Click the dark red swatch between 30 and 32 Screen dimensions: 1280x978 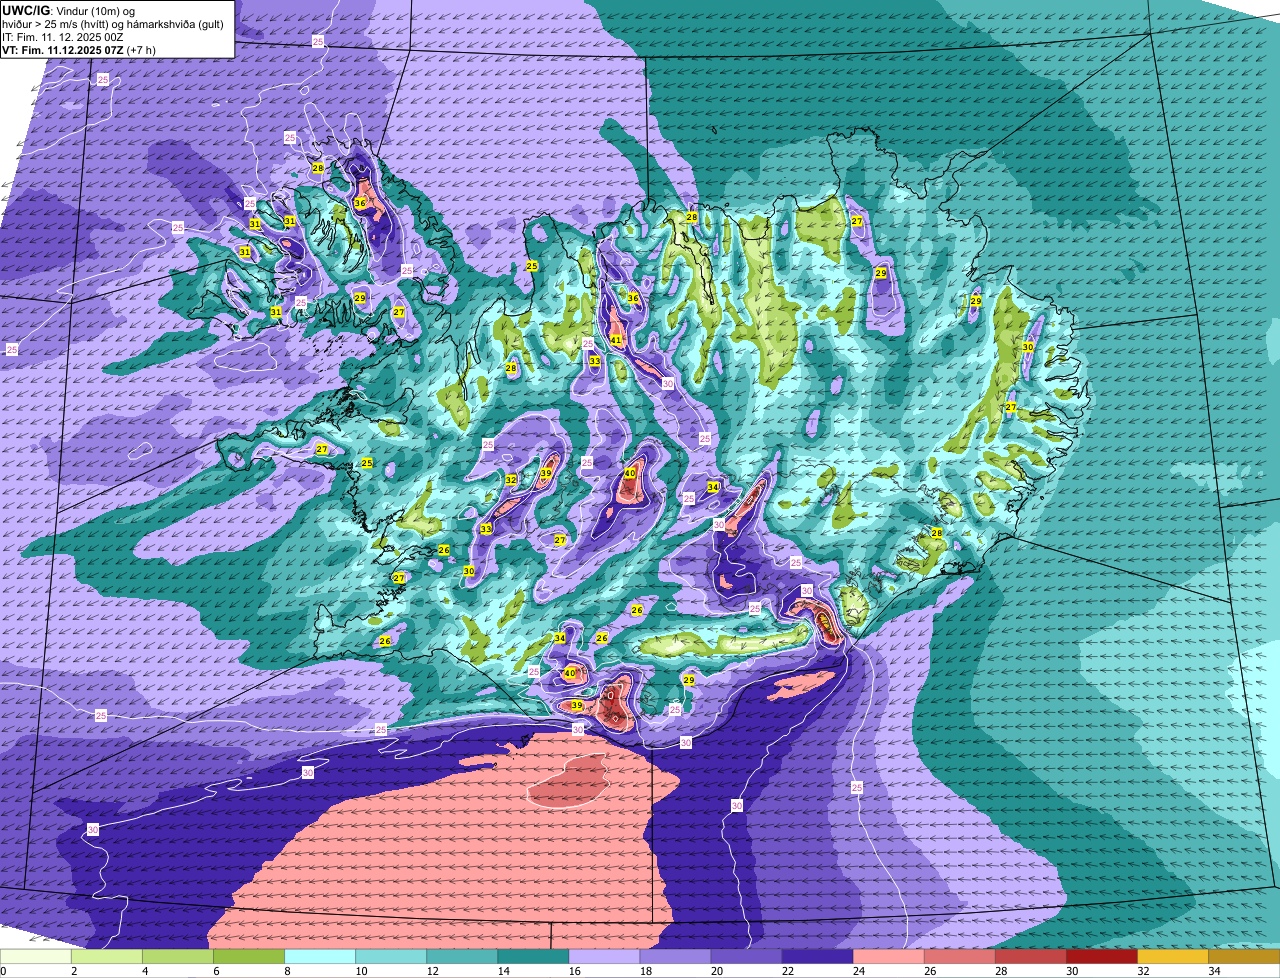click(1101, 957)
